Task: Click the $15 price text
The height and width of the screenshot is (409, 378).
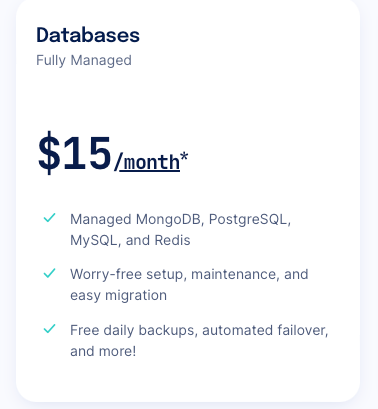Action: pyautogui.click(x=74, y=154)
